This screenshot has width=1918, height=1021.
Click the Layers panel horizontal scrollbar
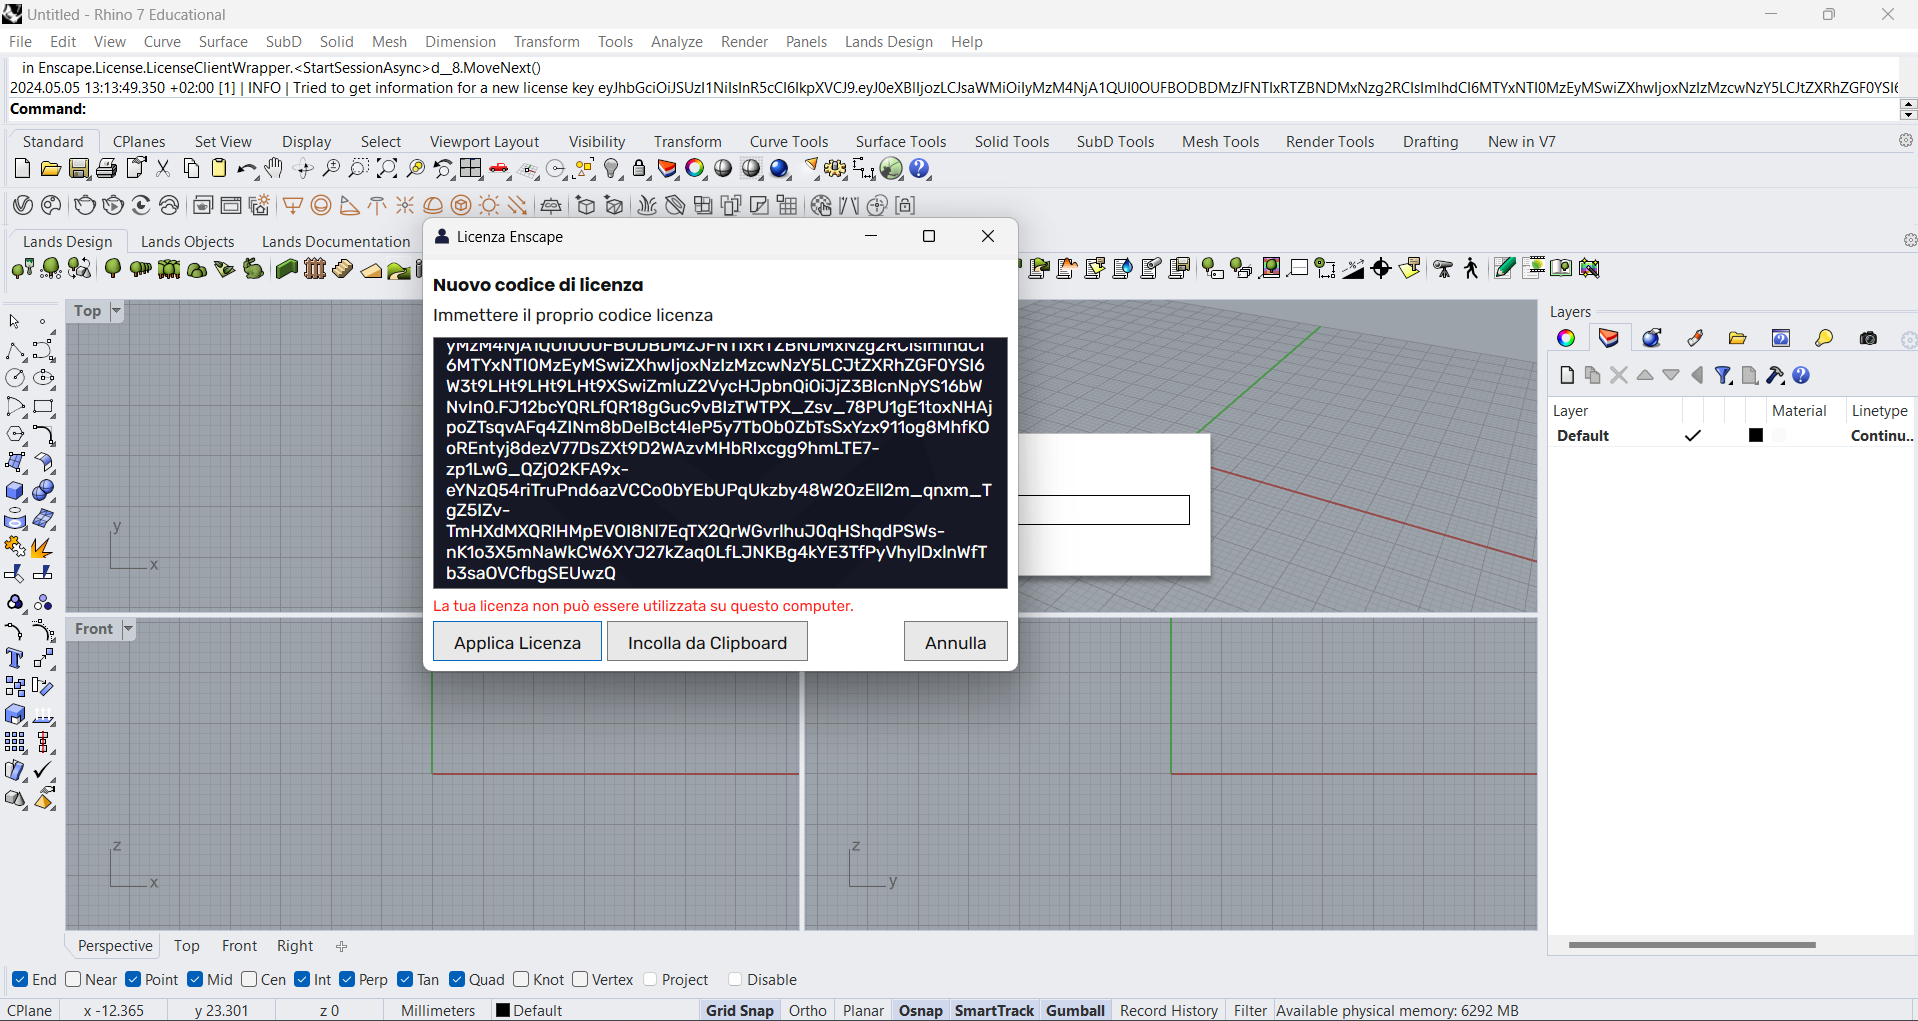coord(1692,944)
